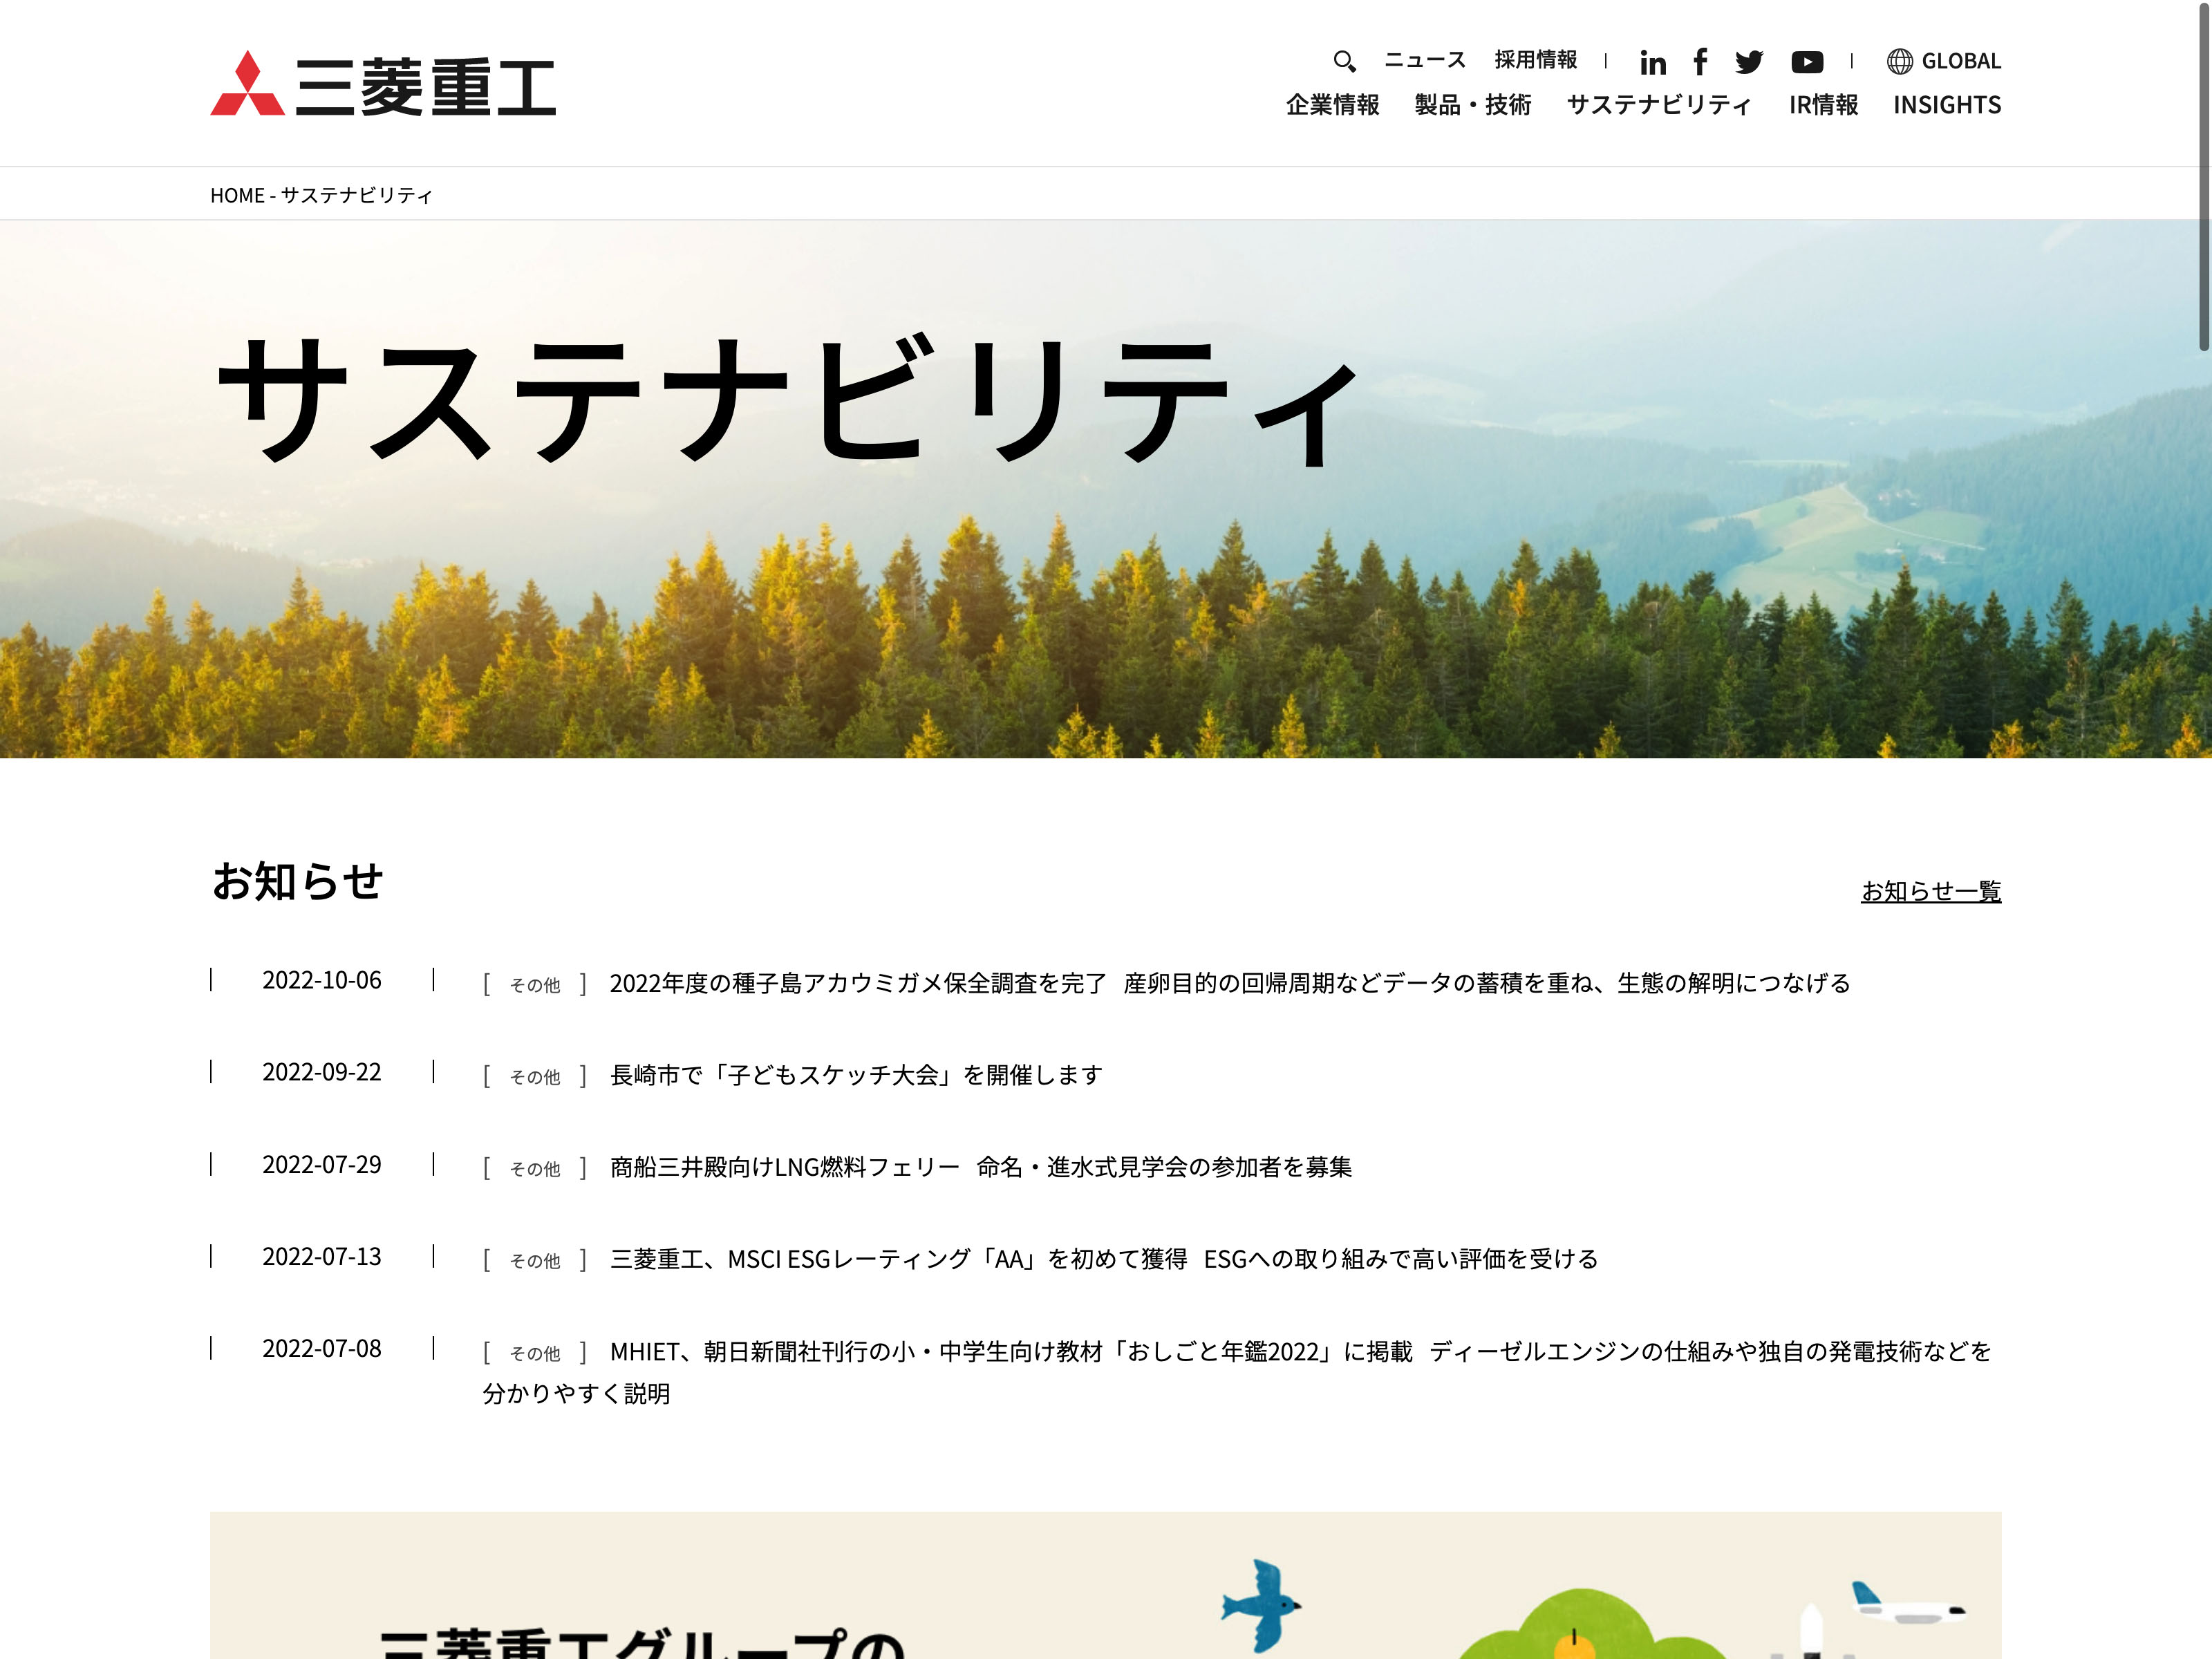Click the page's vertical scrollbar thumb

point(2203,175)
